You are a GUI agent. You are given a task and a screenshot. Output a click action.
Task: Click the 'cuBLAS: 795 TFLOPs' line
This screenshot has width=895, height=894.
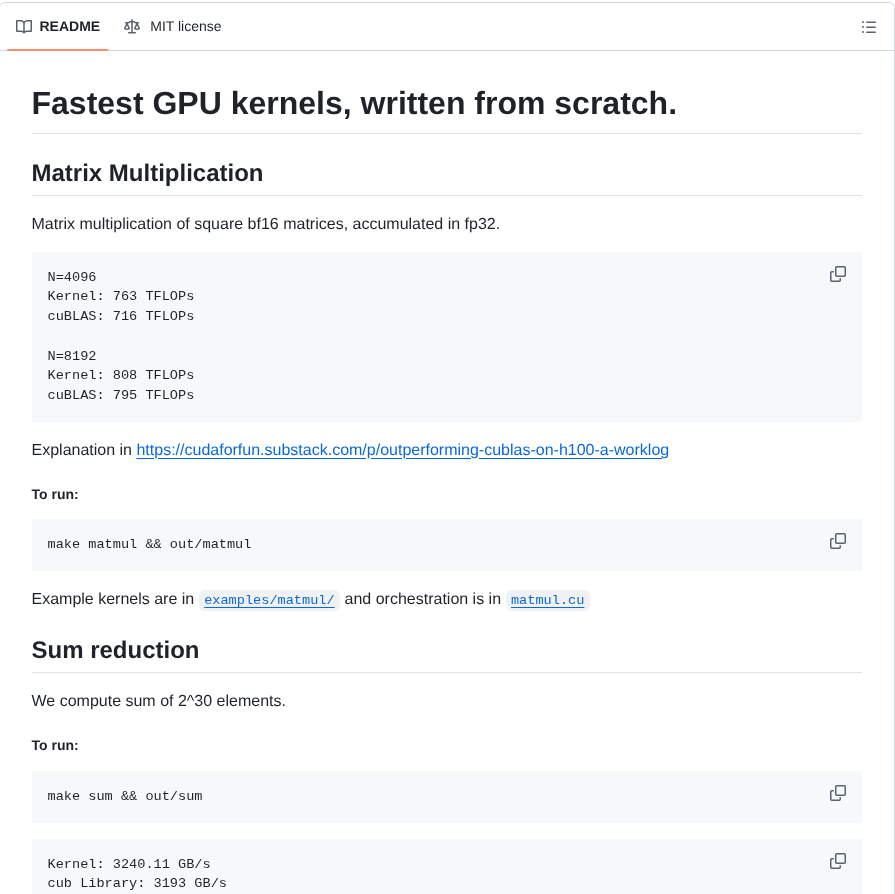coord(120,394)
